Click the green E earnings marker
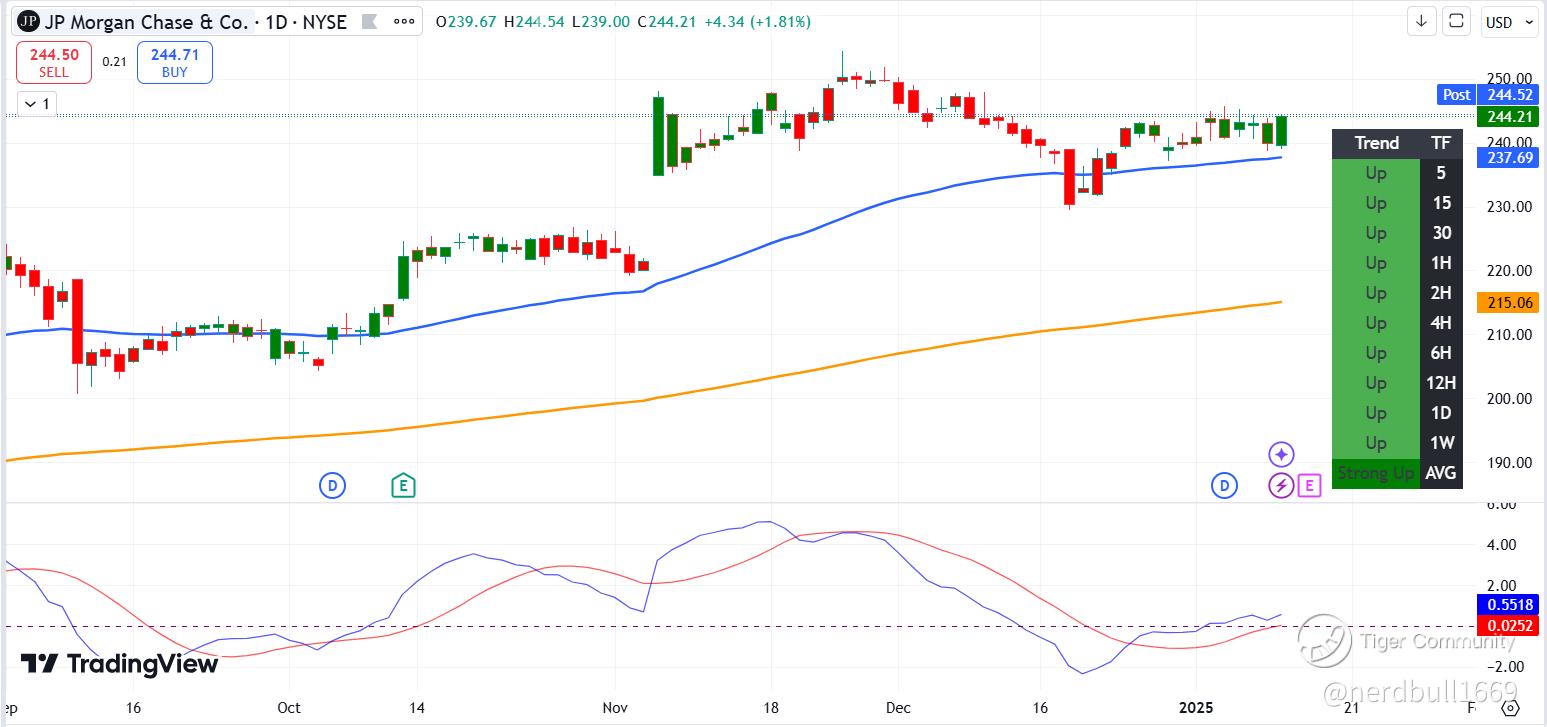The width and height of the screenshot is (1547, 727). [403, 486]
